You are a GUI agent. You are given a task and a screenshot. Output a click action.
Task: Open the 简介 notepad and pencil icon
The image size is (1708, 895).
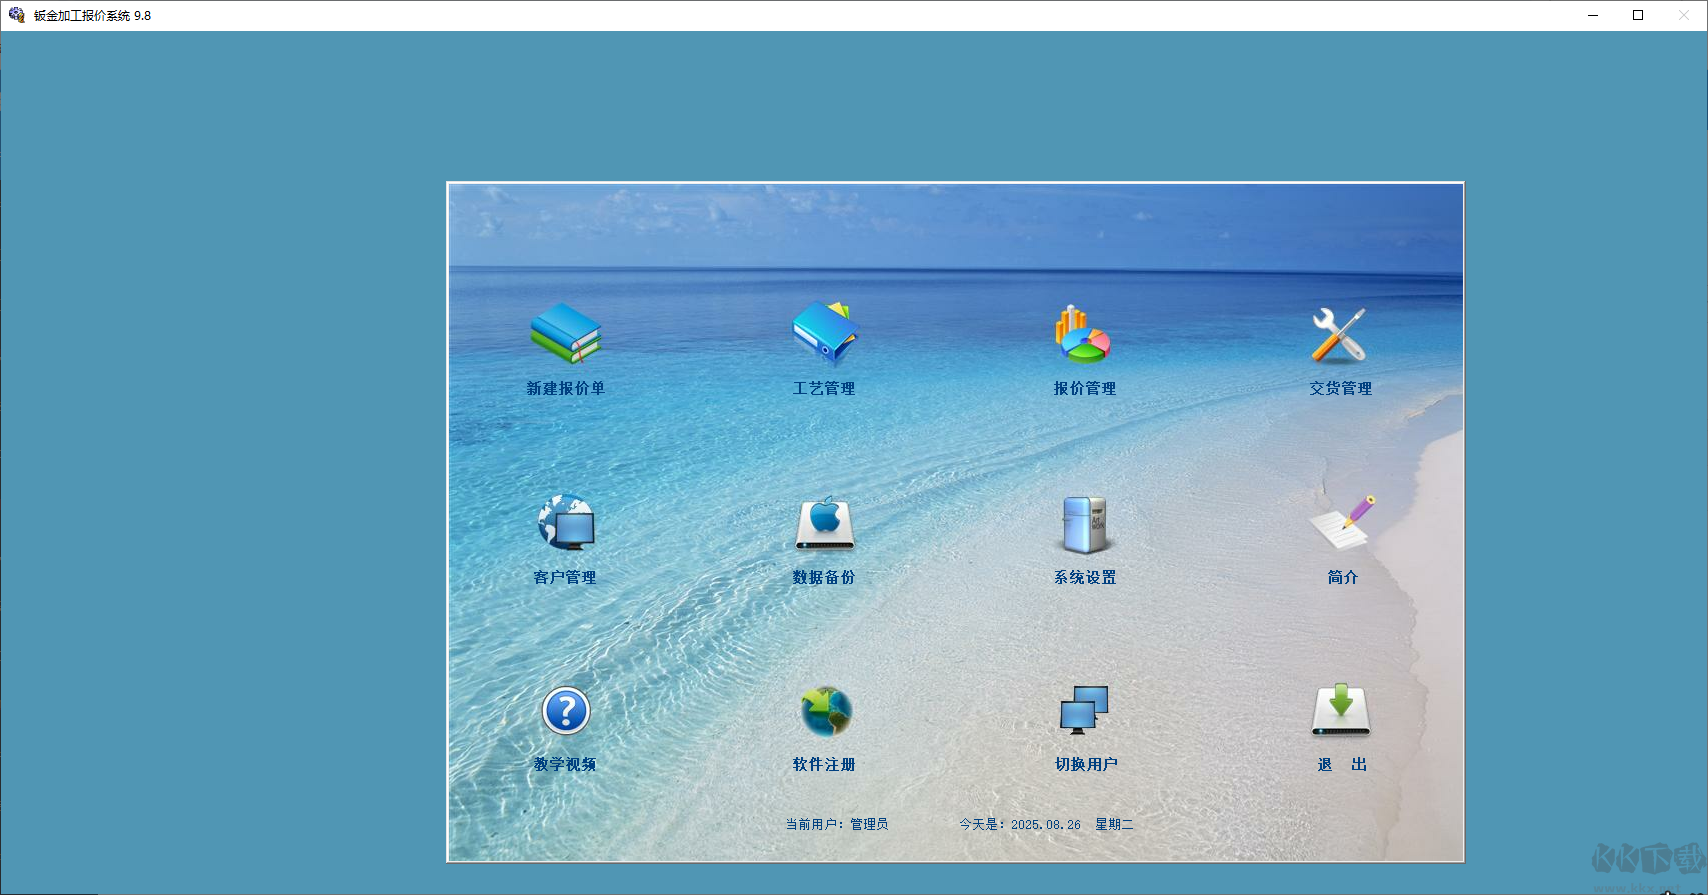1342,522
